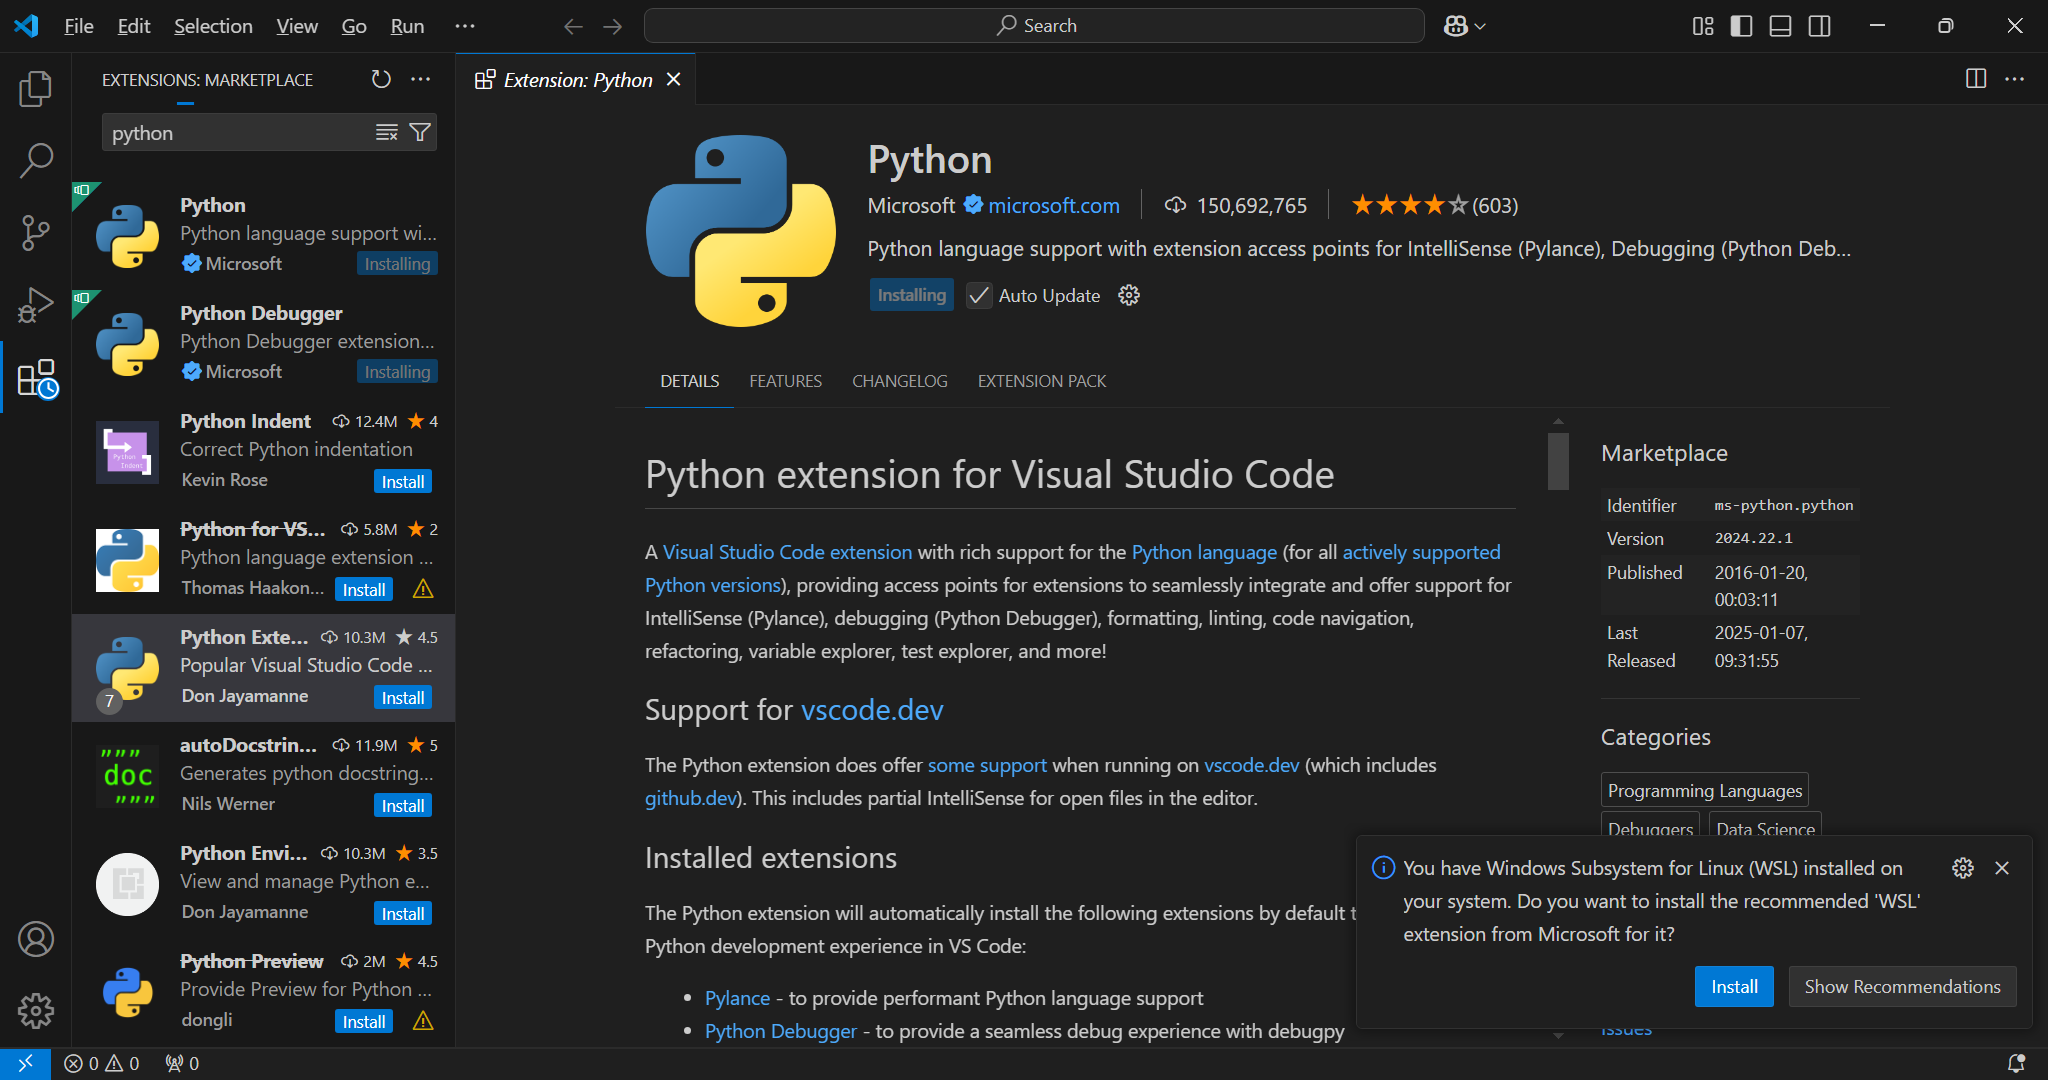Open the Accounts icon in the activity bar
The image size is (2048, 1080).
pyautogui.click(x=36, y=938)
